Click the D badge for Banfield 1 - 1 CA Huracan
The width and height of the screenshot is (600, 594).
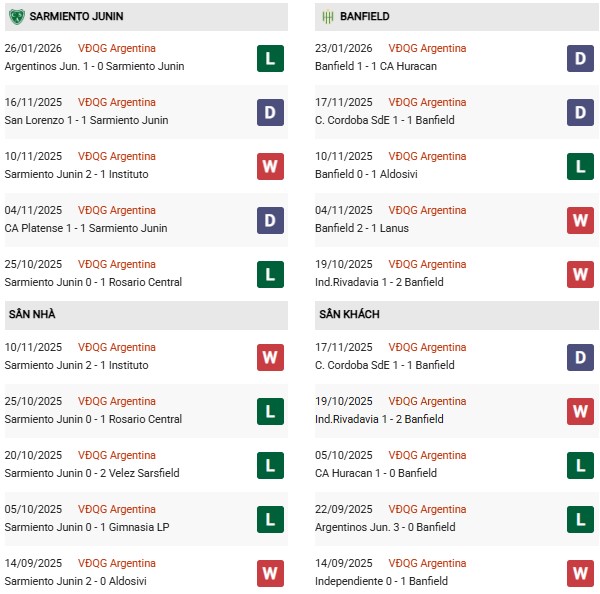tap(581, 58)
